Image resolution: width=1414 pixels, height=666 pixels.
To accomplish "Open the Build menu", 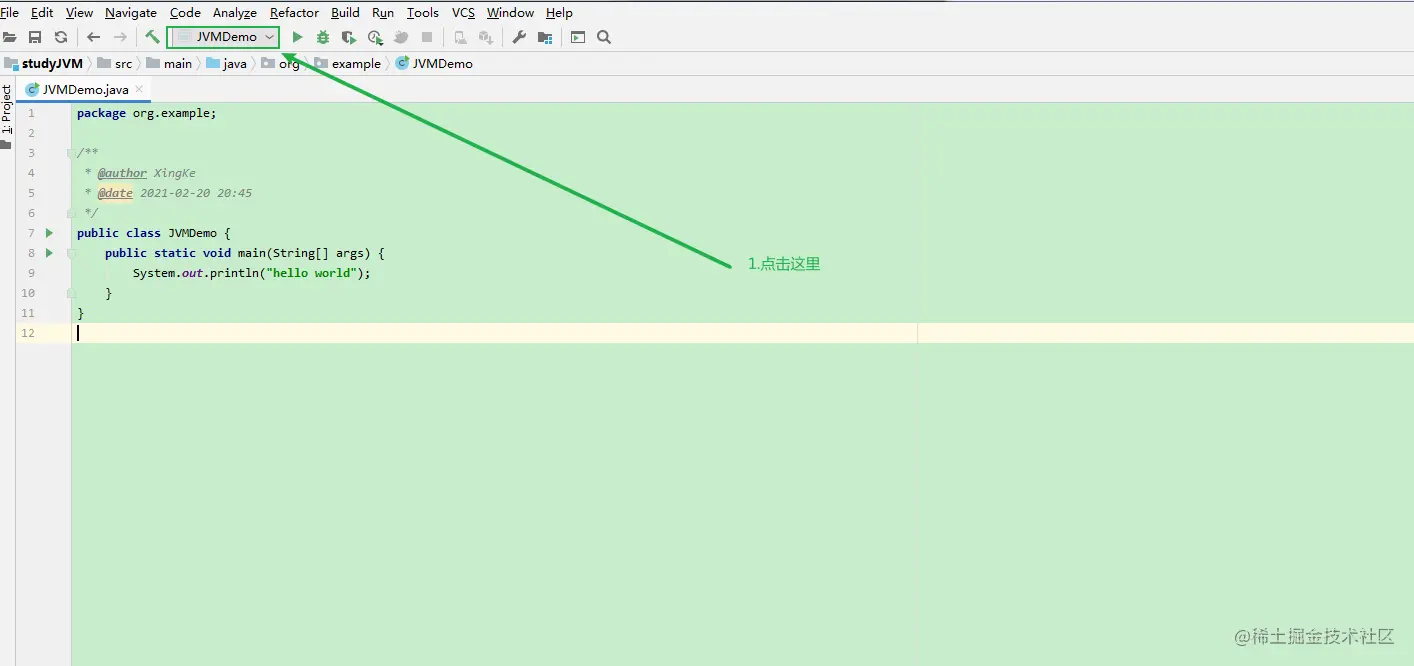I will pyautogui.click(x=345, y=13).
